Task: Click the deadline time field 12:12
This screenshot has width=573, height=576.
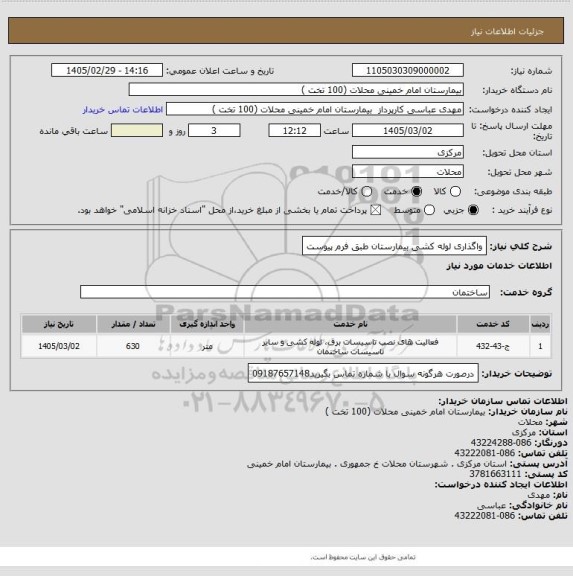Action: [295, 130]
